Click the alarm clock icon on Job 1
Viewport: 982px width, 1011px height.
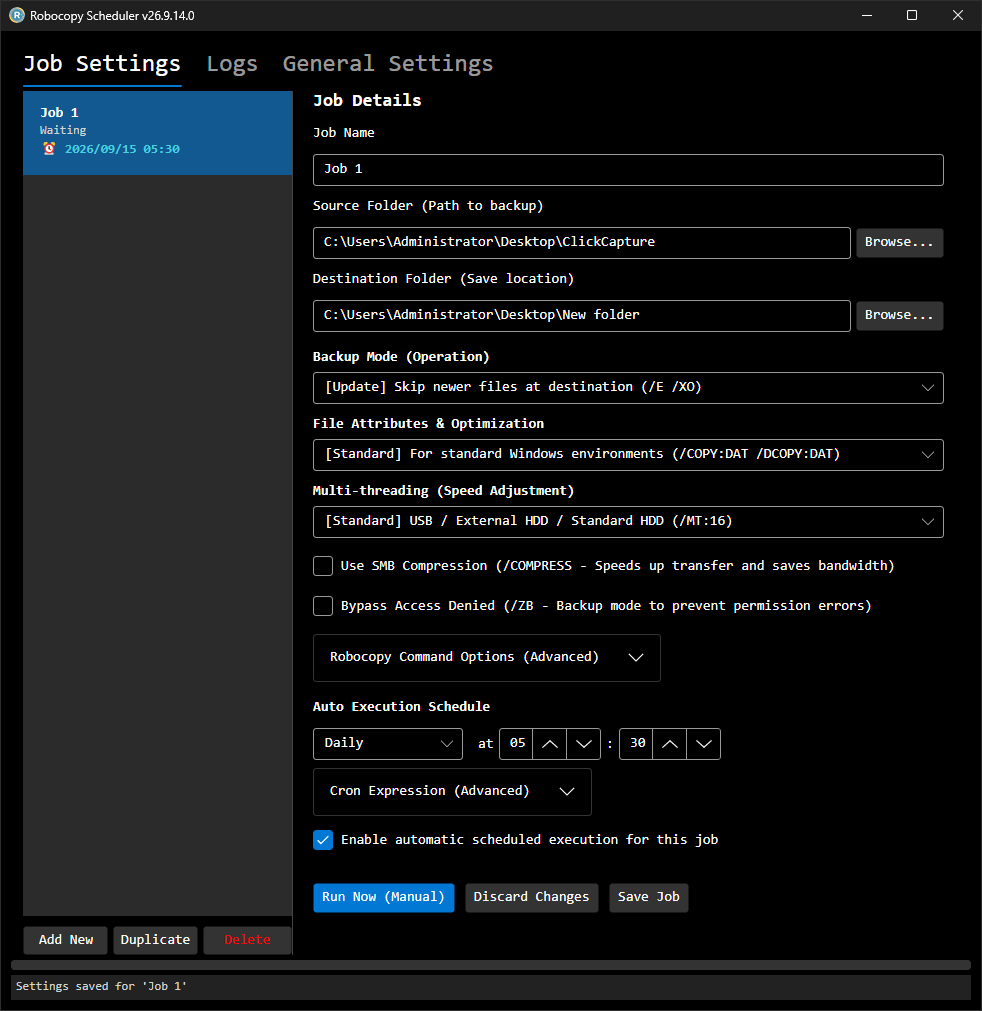(x=49, y=149)
